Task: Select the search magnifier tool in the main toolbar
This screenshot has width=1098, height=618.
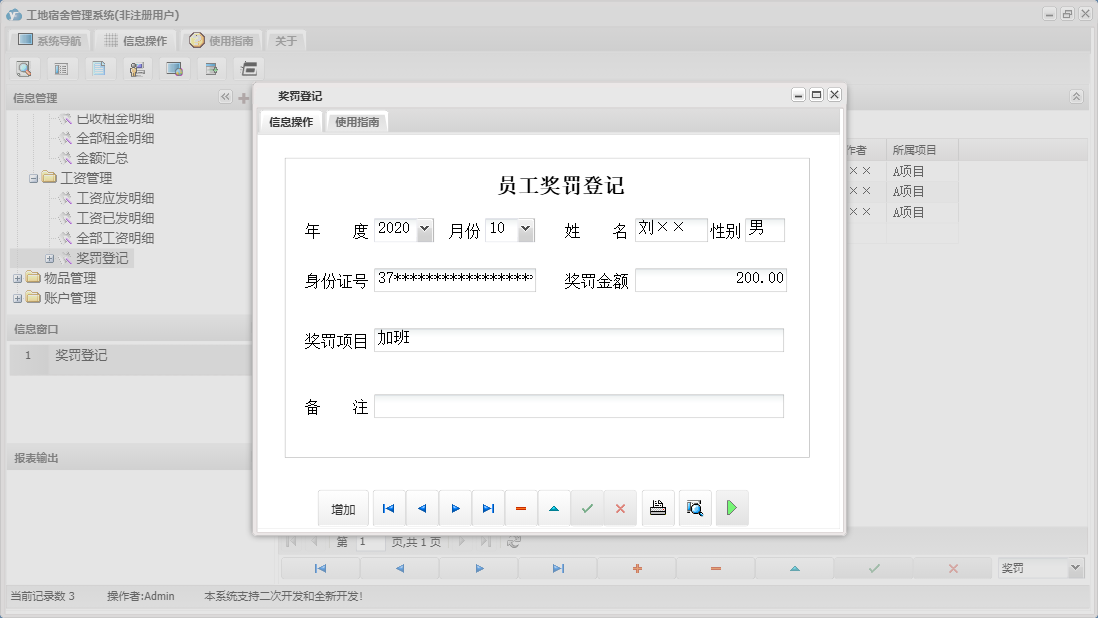Action: coord(24,68)
